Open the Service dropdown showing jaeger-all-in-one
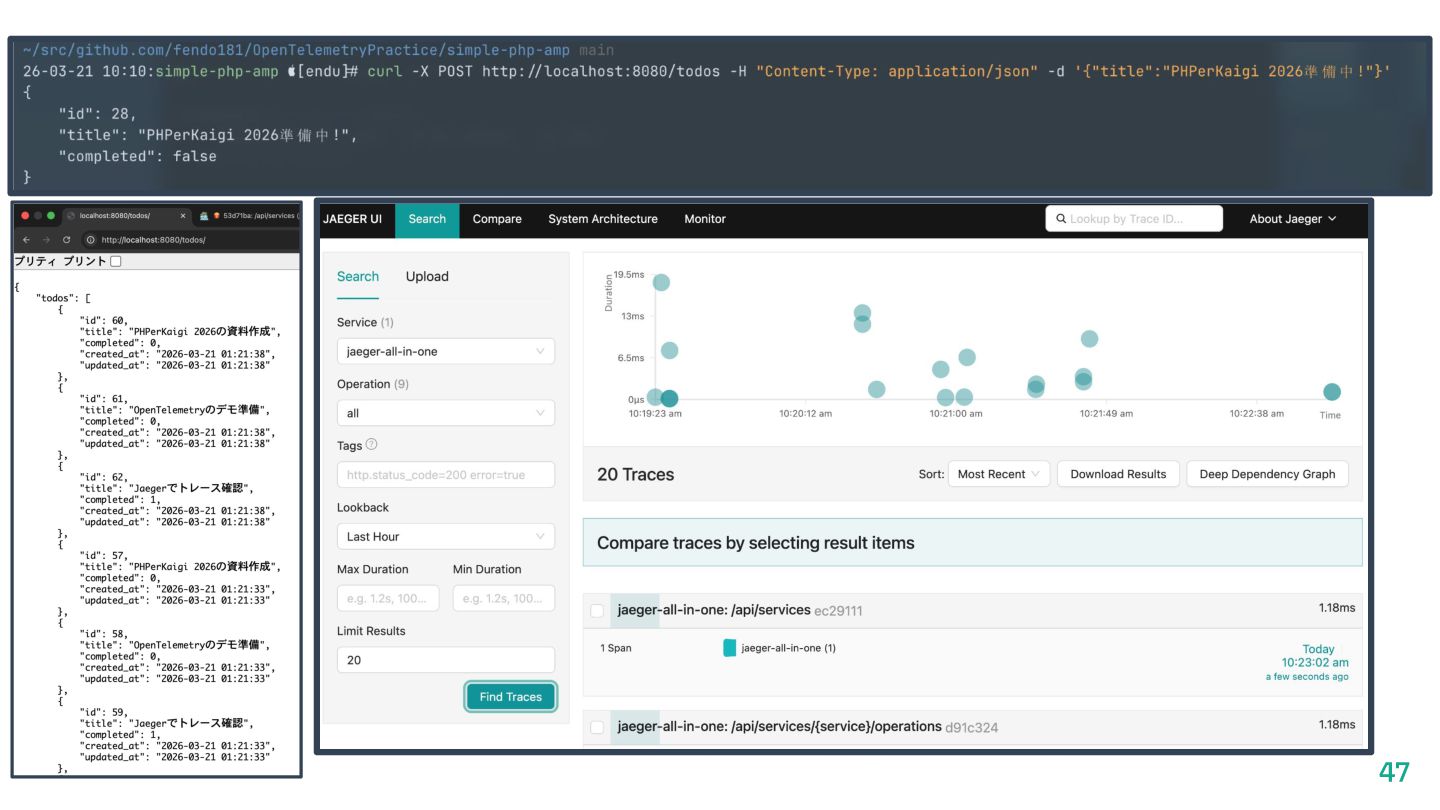 (x=445, y=351)
